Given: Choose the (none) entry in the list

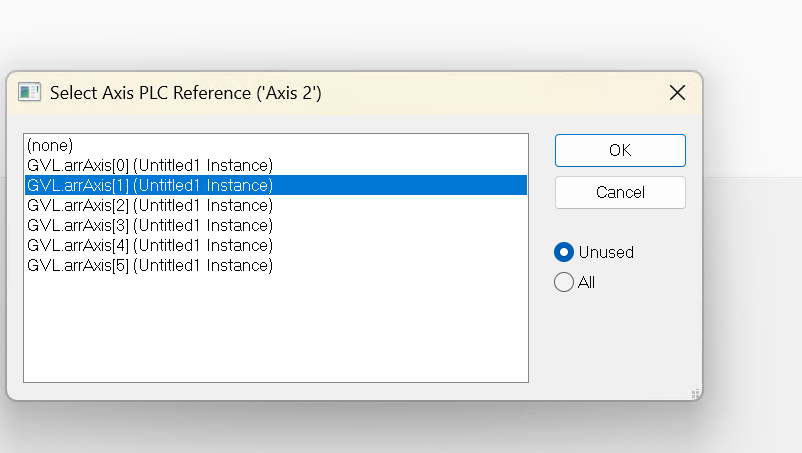Looking at the screenshot, I should (x=50, y=145).
